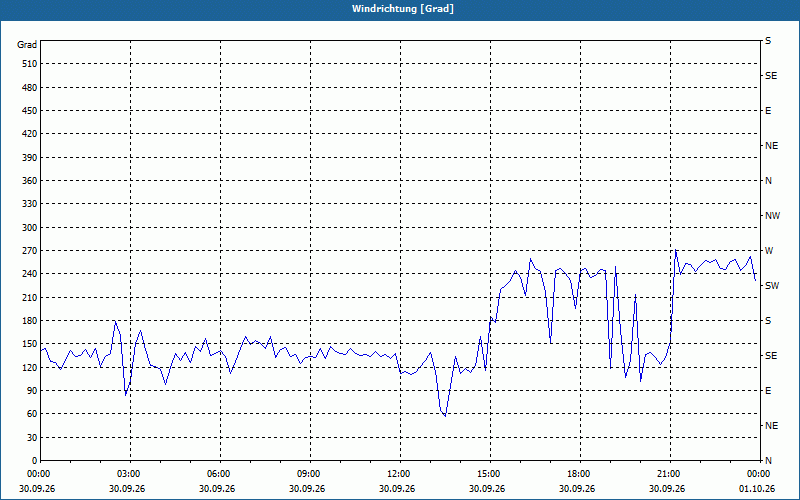Select the E compass label level with 450
The height and width of the screenshot is (500, 800).
point(768,111)
